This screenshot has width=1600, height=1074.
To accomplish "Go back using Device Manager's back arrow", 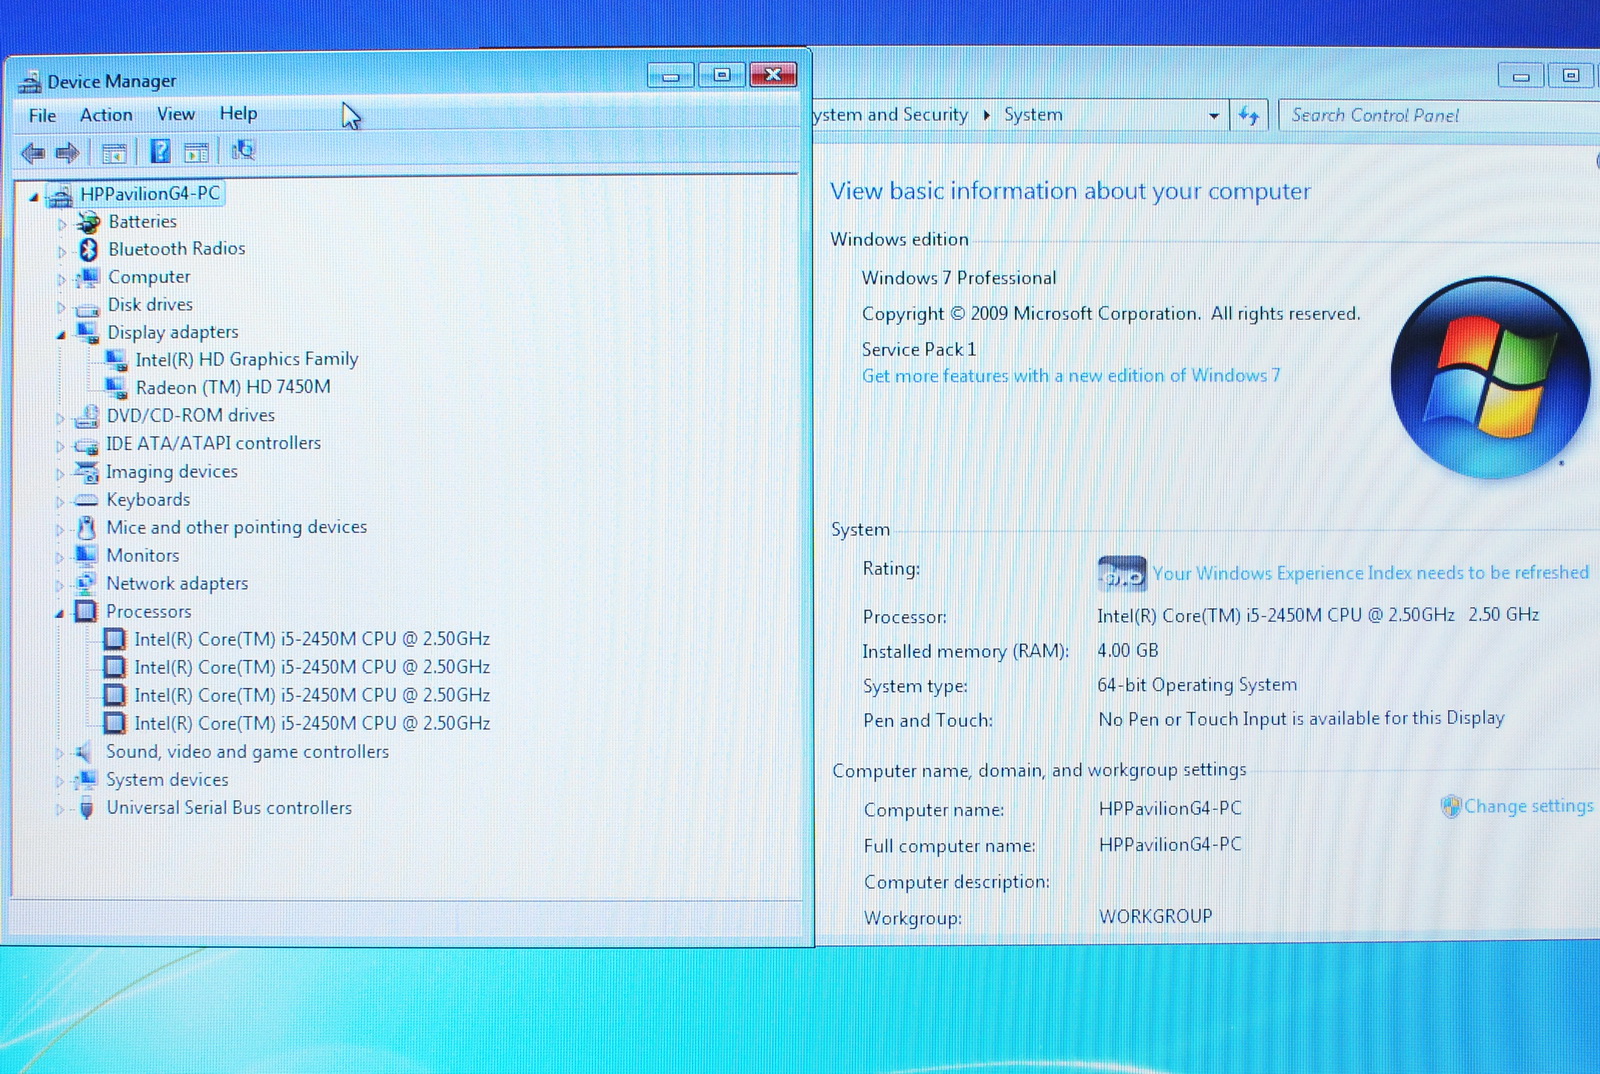I will tap(33, 153).
